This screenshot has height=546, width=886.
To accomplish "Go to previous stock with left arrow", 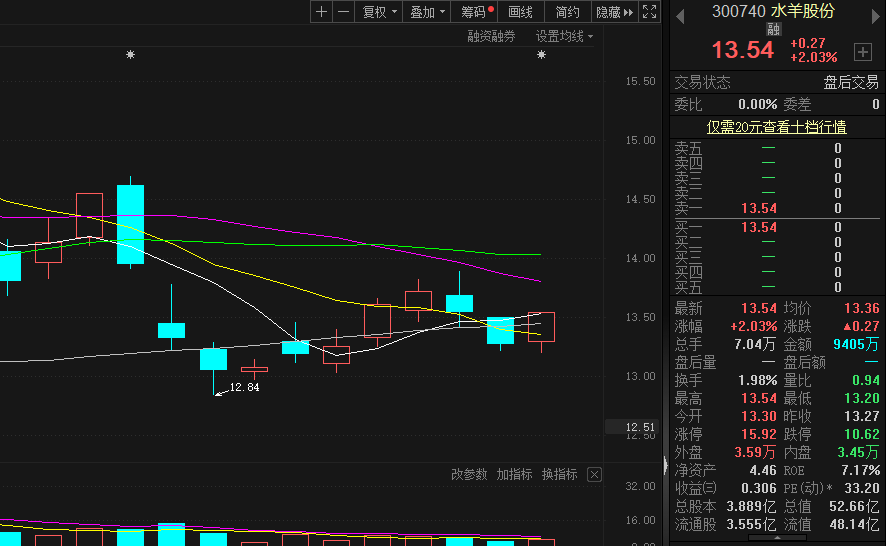I will tap(680, 14).
